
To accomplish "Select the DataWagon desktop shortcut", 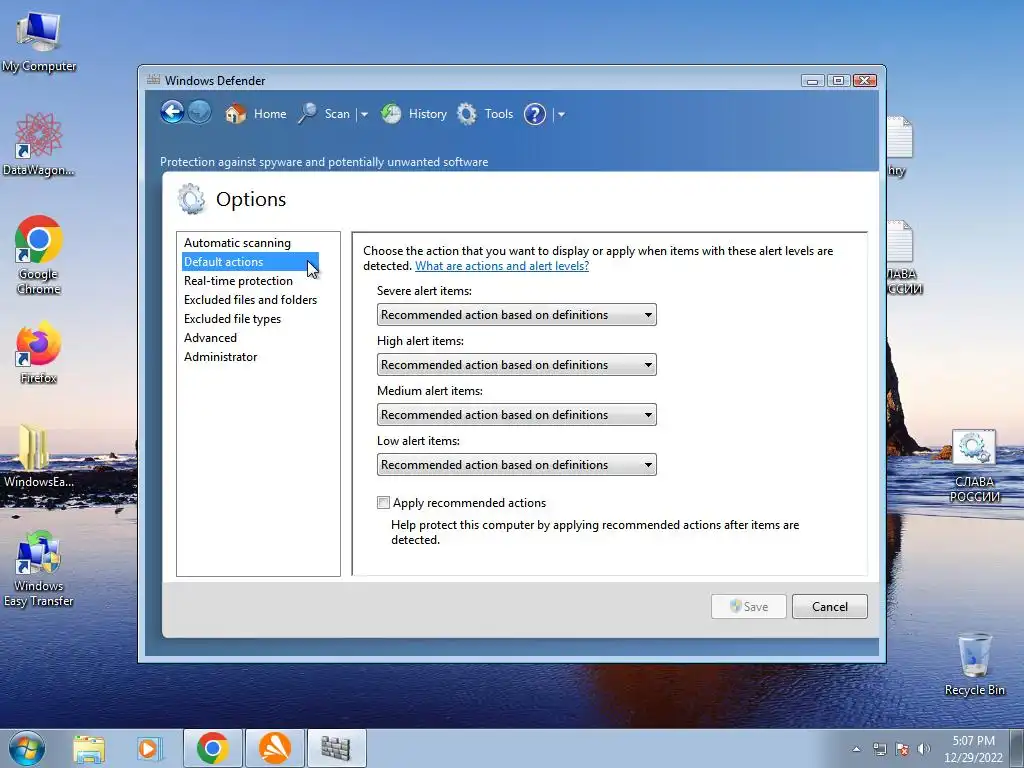I will [39, 144].
